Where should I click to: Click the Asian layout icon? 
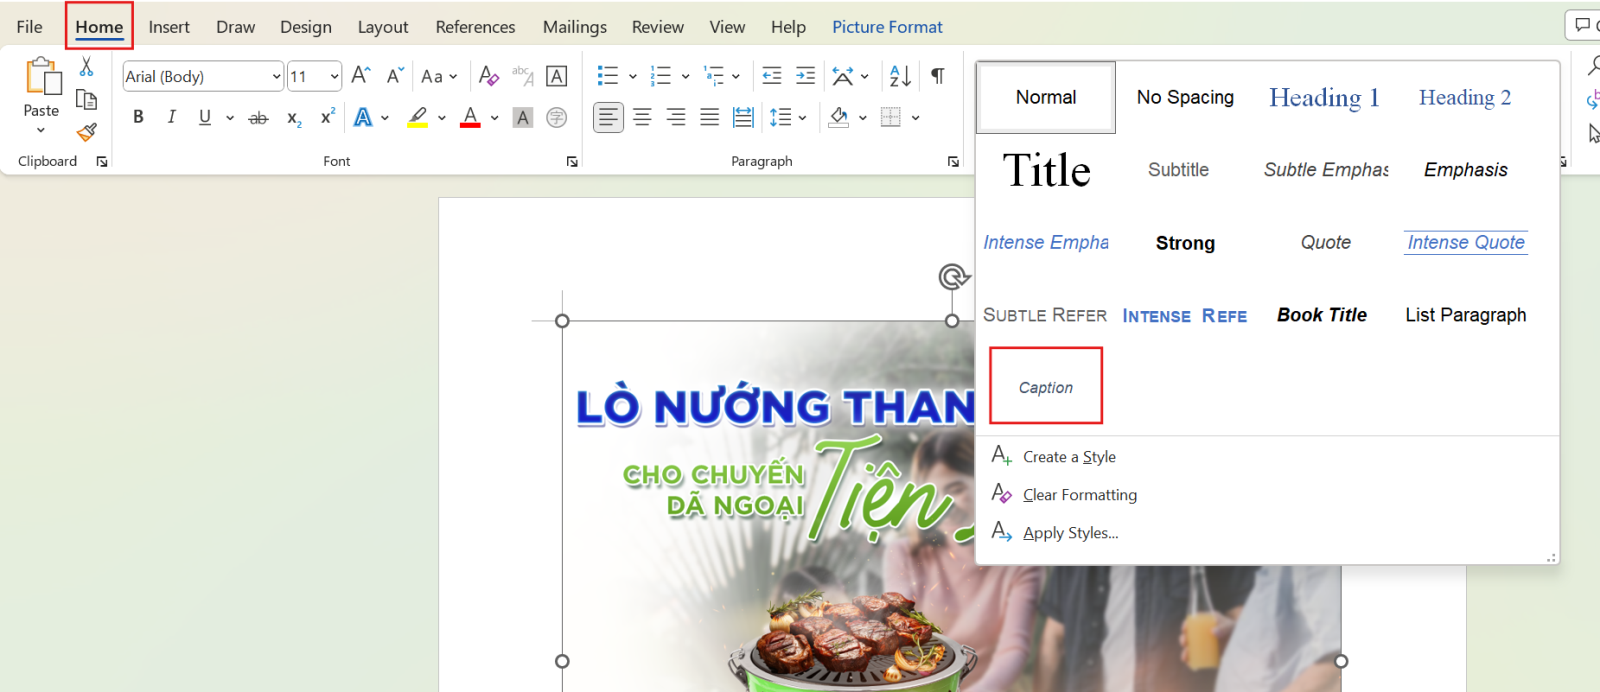click(x=843, y=76)
